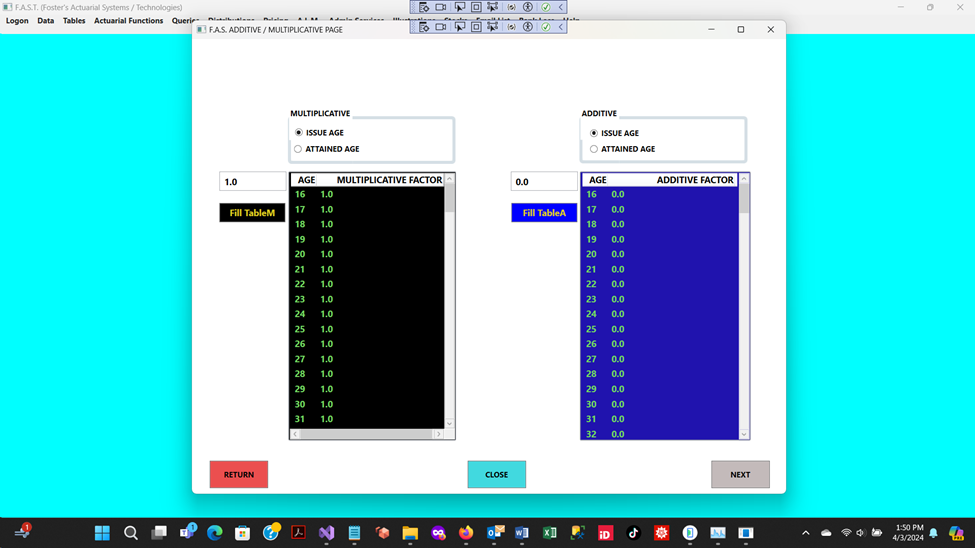The height and width of the screenshot is (548, 975).
Task: Click the Fill TableA button
Action: coord(544,213)
